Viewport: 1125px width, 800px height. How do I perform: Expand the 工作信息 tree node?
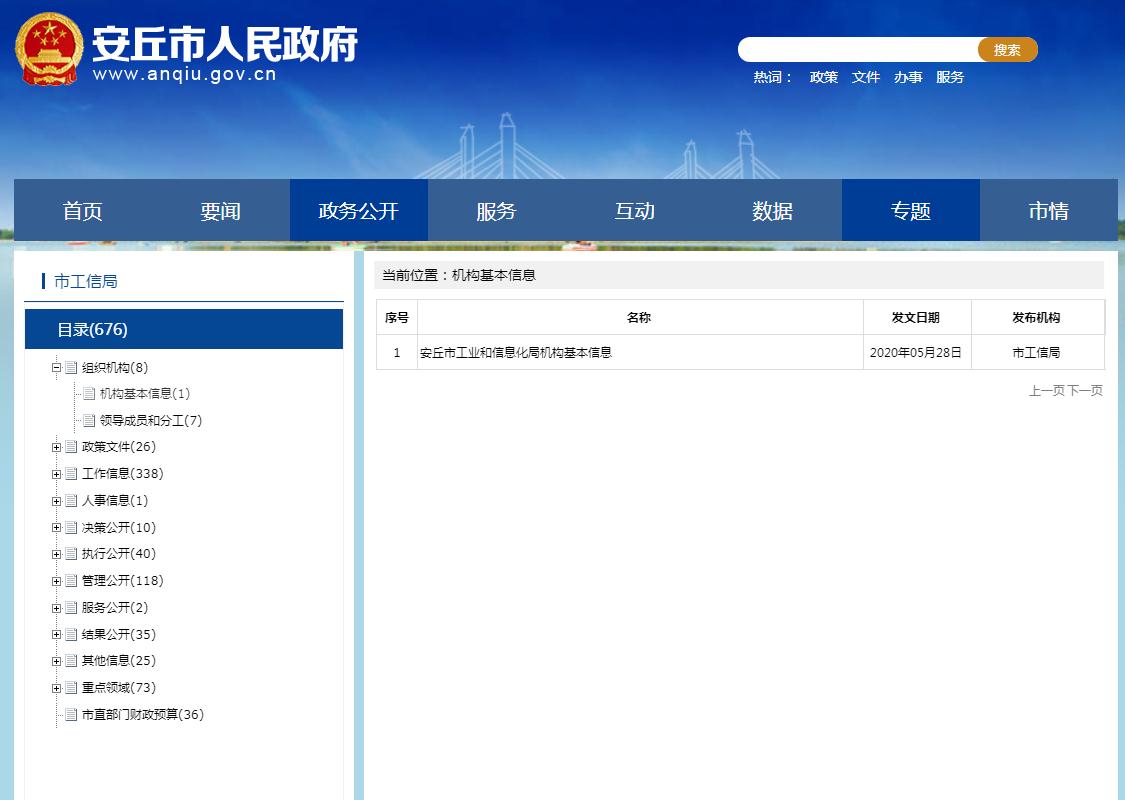click(56, 474)
